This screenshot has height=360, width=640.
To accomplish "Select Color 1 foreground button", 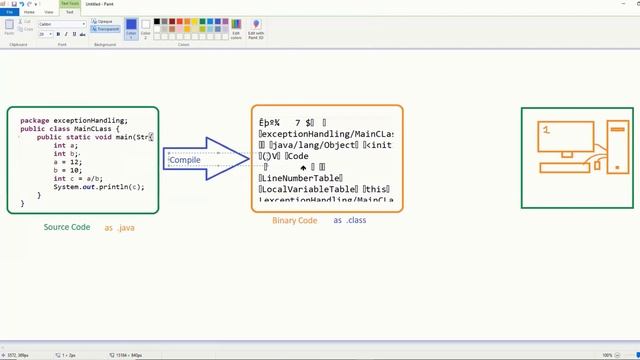I will (x=131, y=29).
